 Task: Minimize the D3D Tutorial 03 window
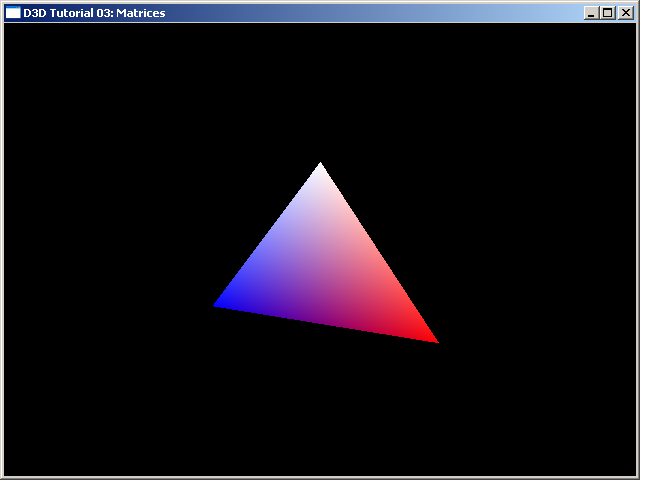tap(591, 13)
